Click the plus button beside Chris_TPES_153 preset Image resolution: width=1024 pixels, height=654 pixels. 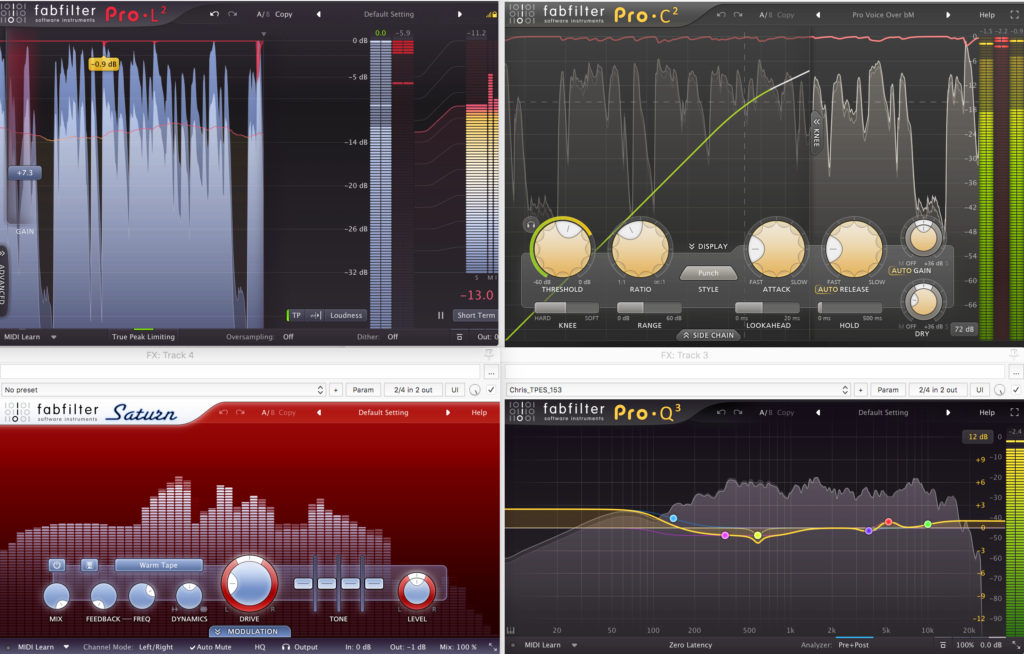pos(861,390)
